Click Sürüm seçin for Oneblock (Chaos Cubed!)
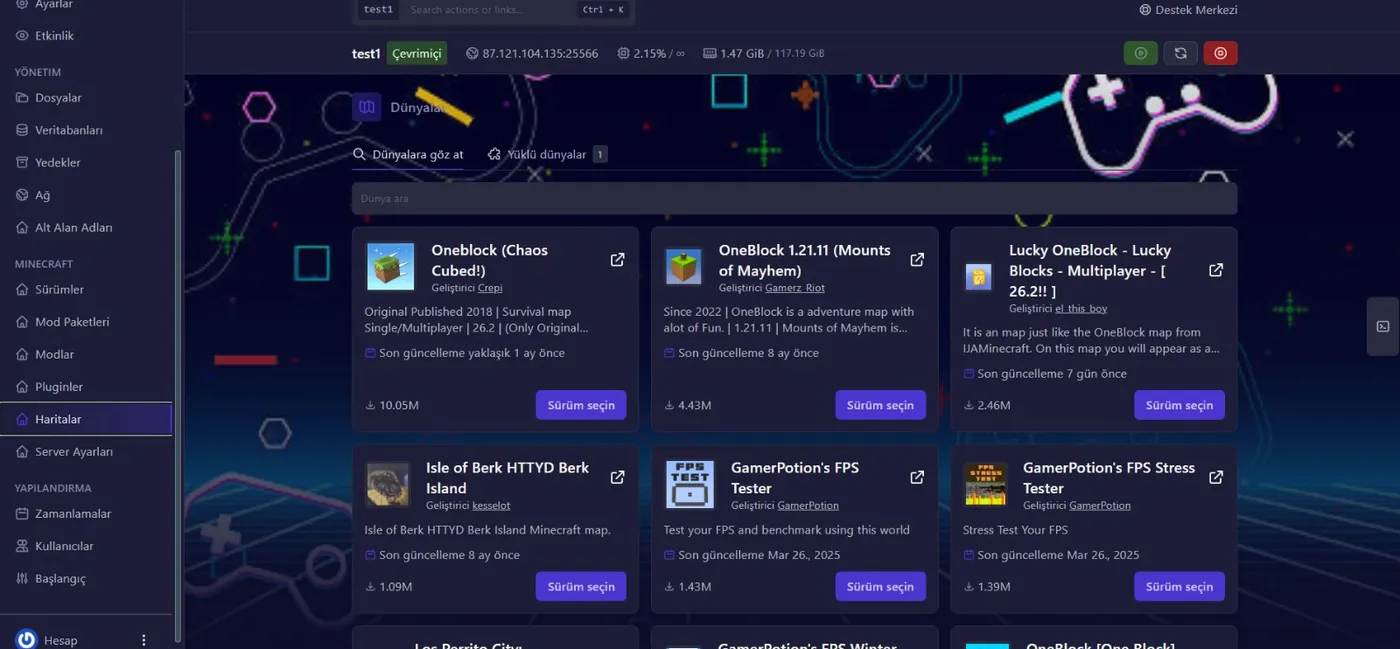 (581, 405)
